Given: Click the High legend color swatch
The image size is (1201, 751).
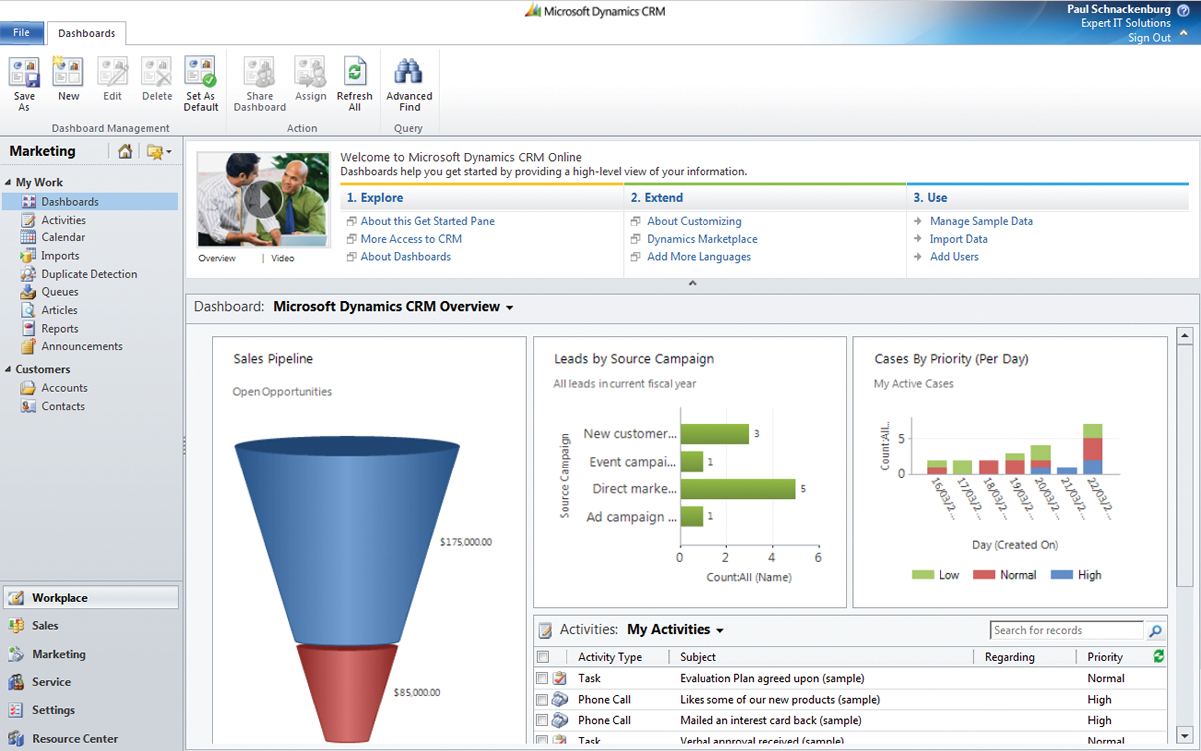Looking at the screenshot, I should point(1062,575).
